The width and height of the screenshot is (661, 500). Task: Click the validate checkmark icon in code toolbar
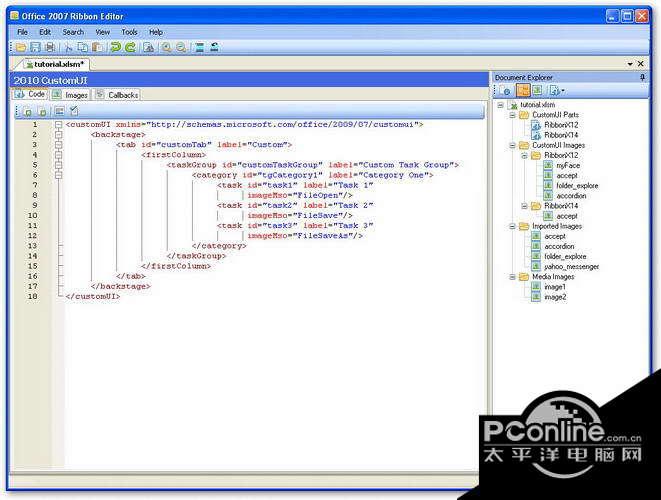74,111
